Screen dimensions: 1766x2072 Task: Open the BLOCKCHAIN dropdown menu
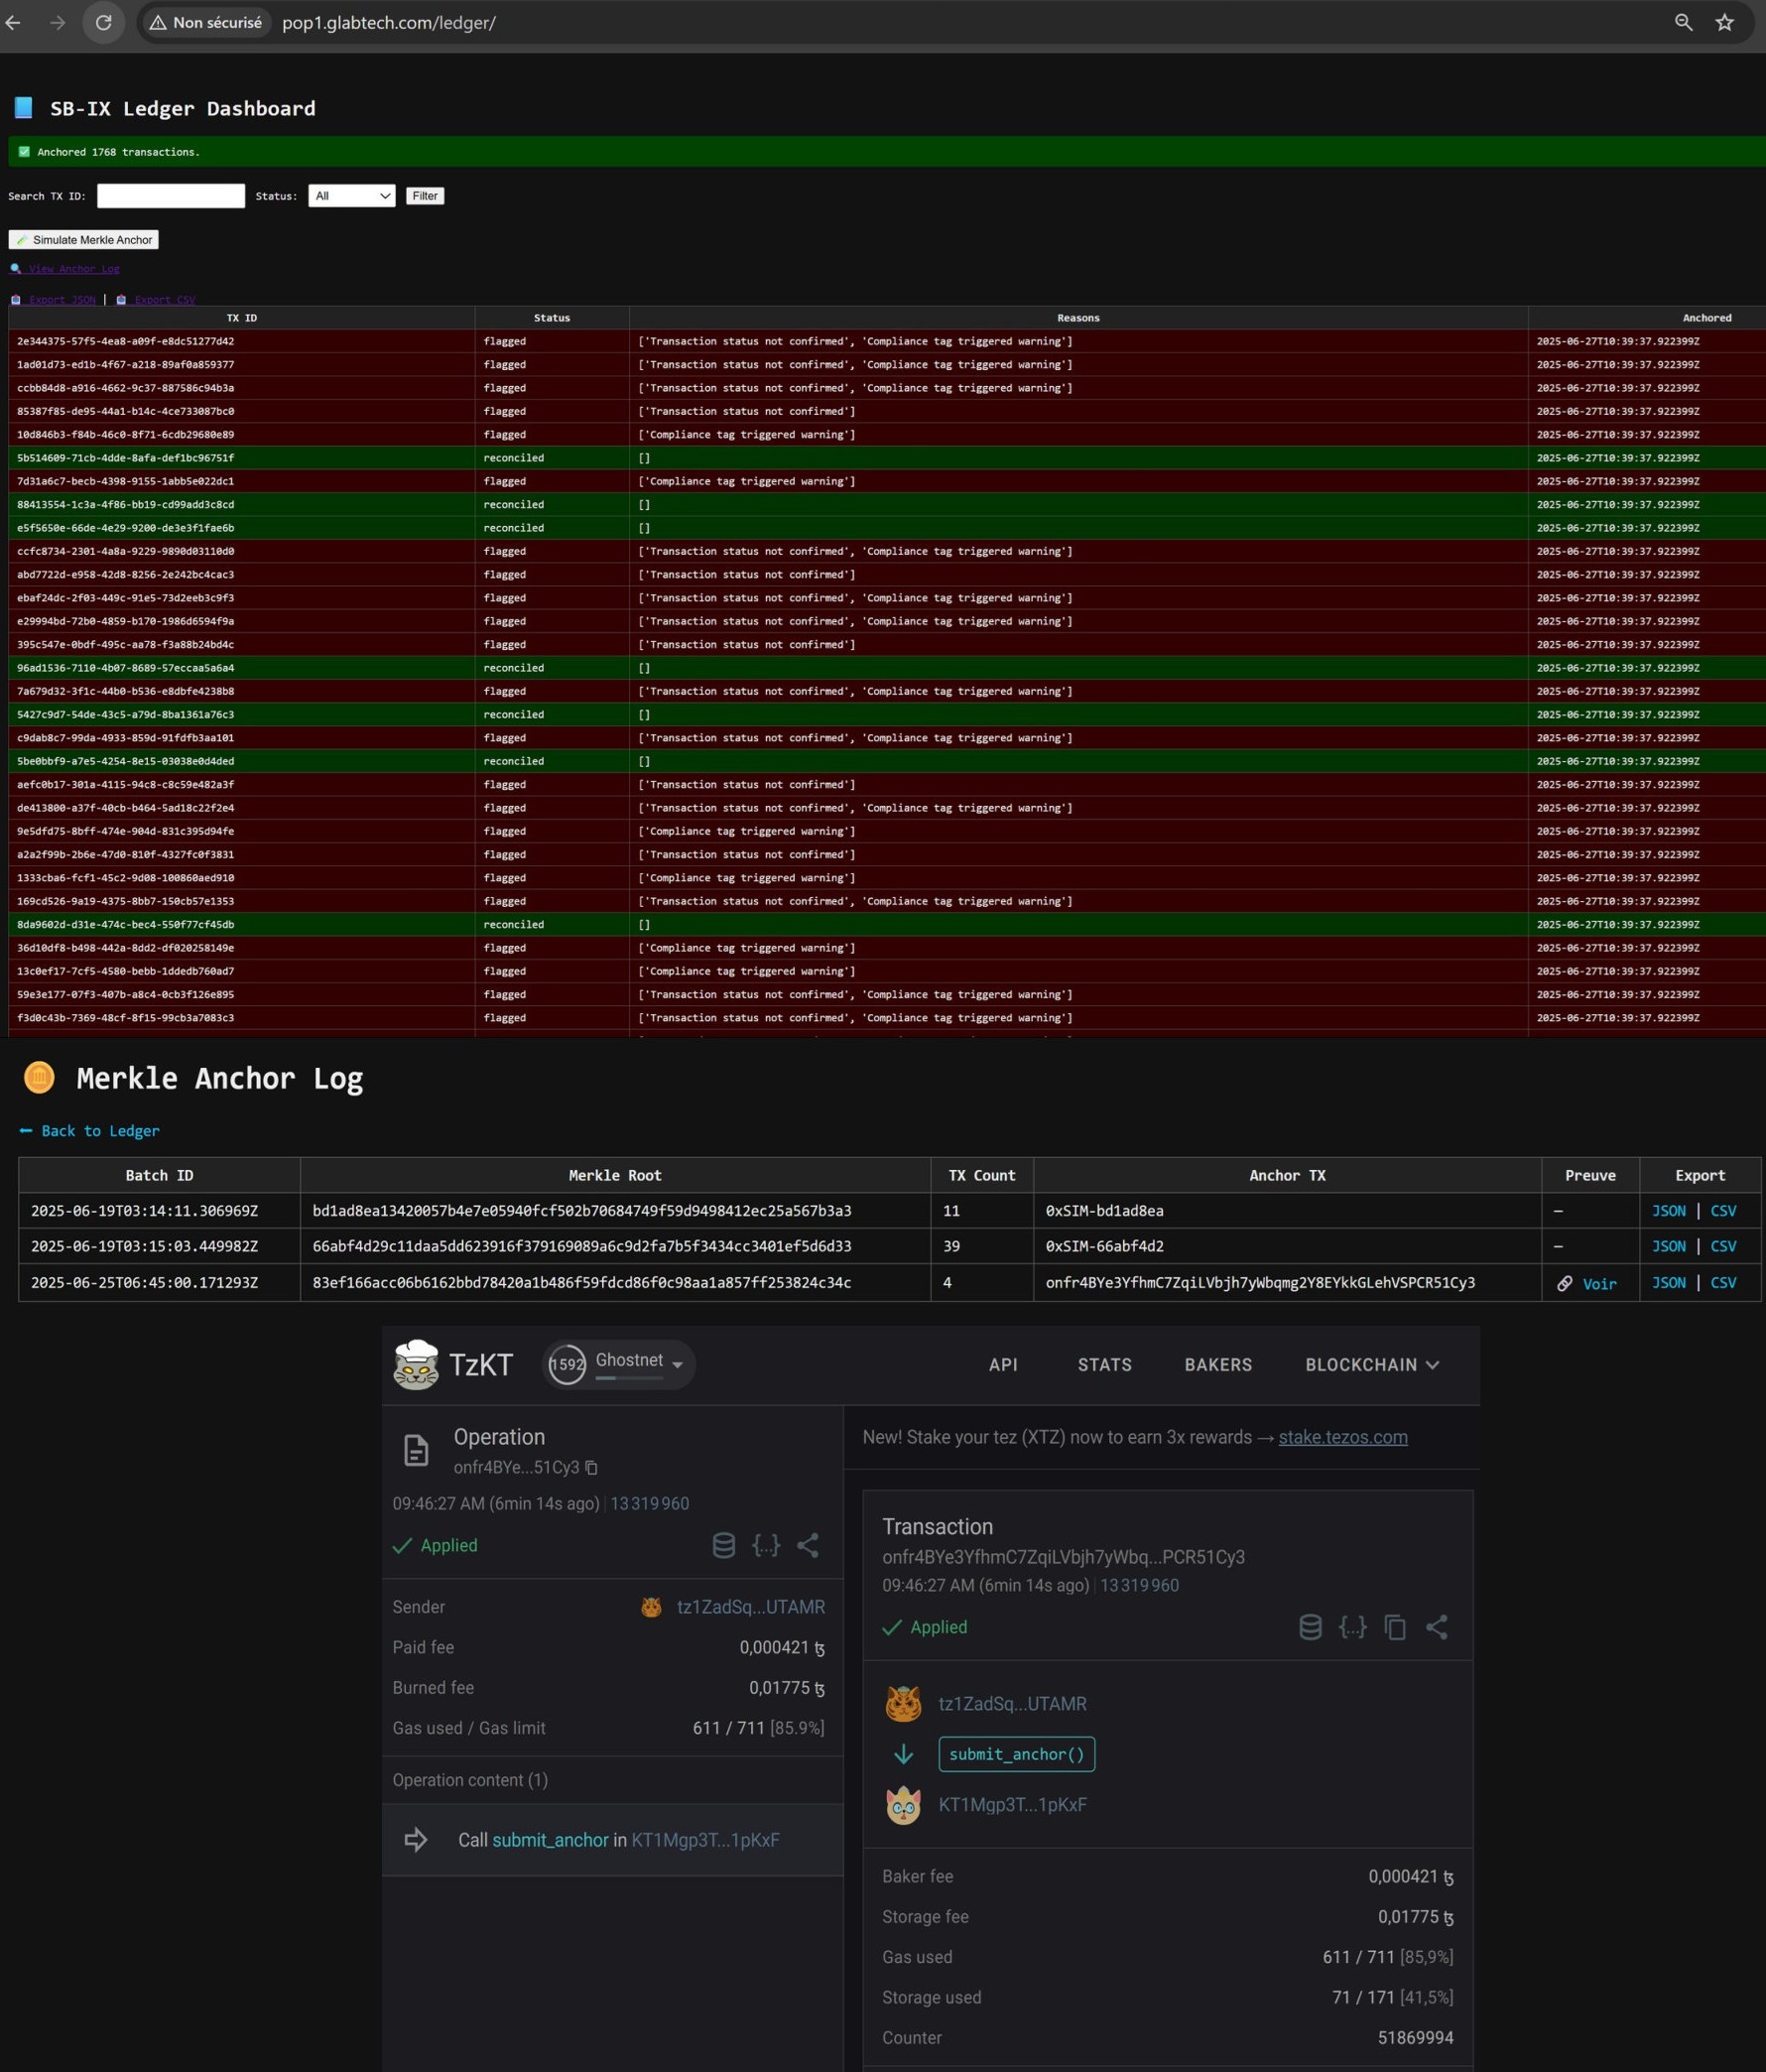tap(1372, 1365)
